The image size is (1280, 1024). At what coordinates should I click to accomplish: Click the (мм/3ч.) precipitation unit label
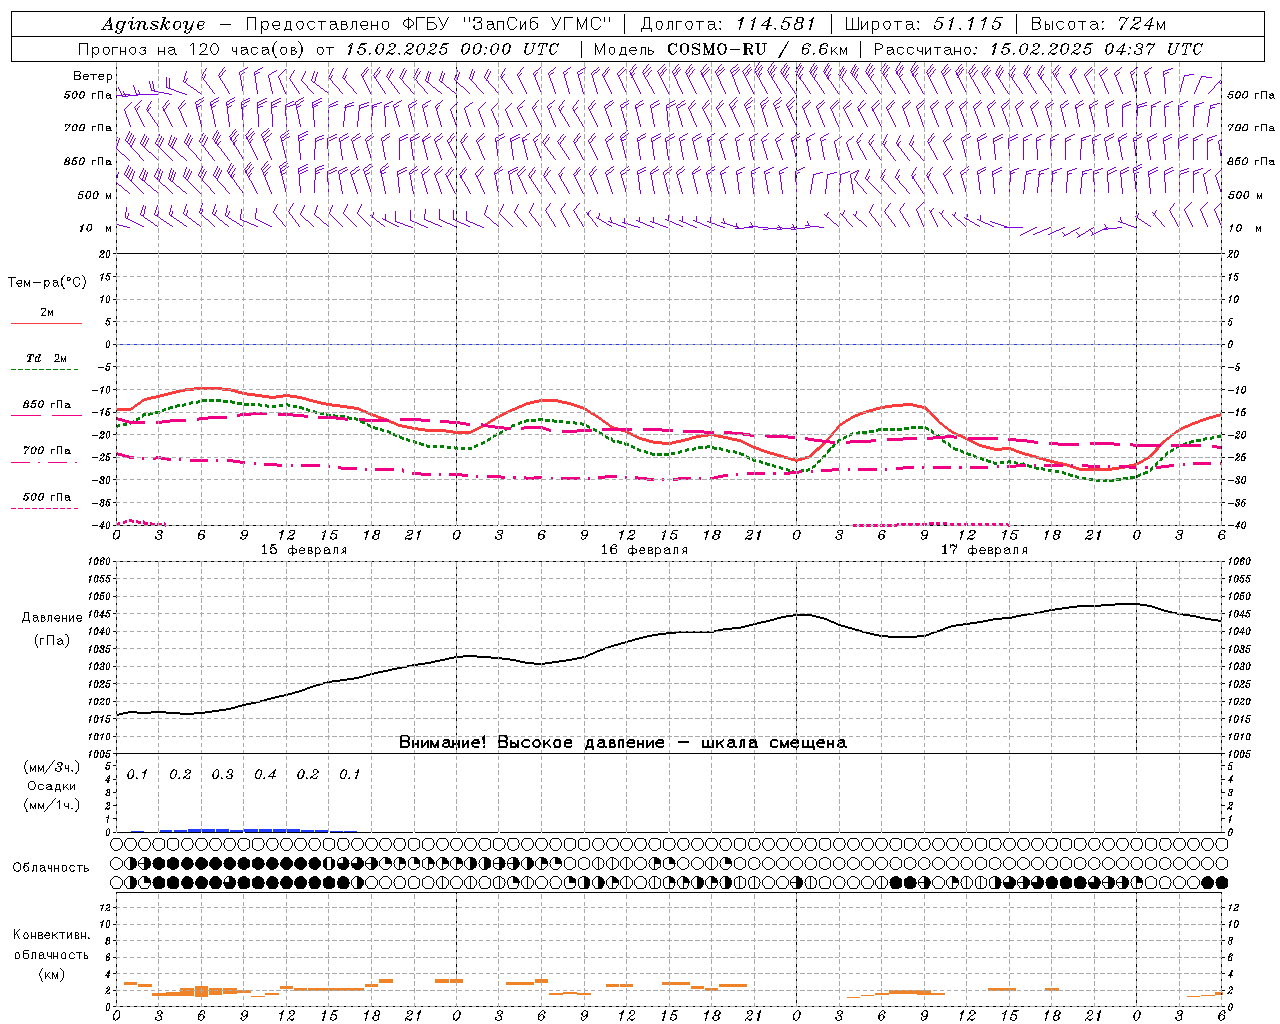coord(52,768)
